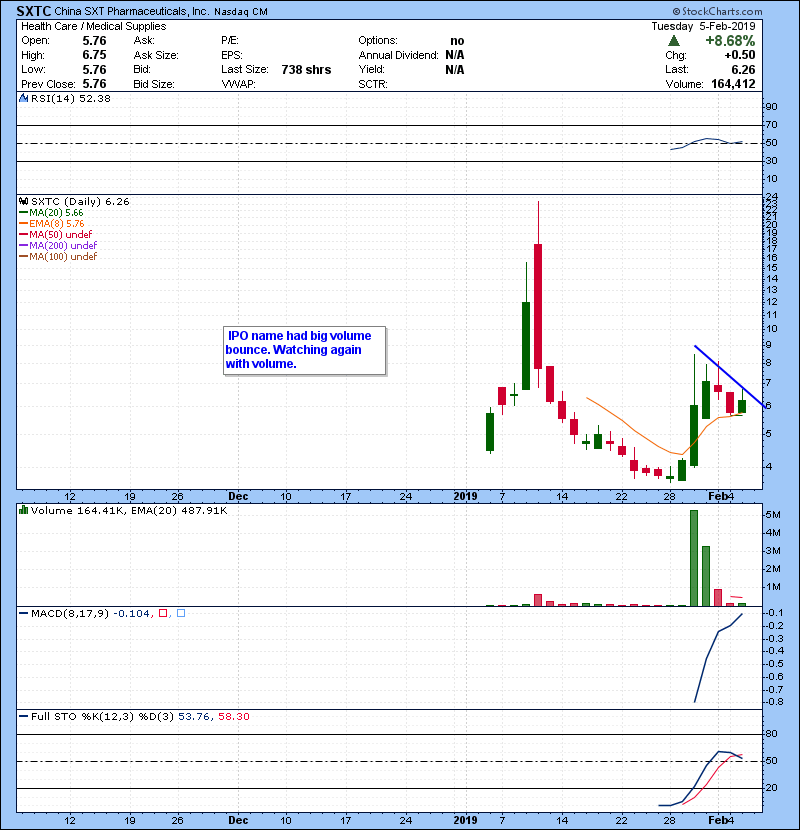Viewport: 800px width, 830px height.
Task: Click the 2019 label on price chart axis
Action: tap(465, 497)
